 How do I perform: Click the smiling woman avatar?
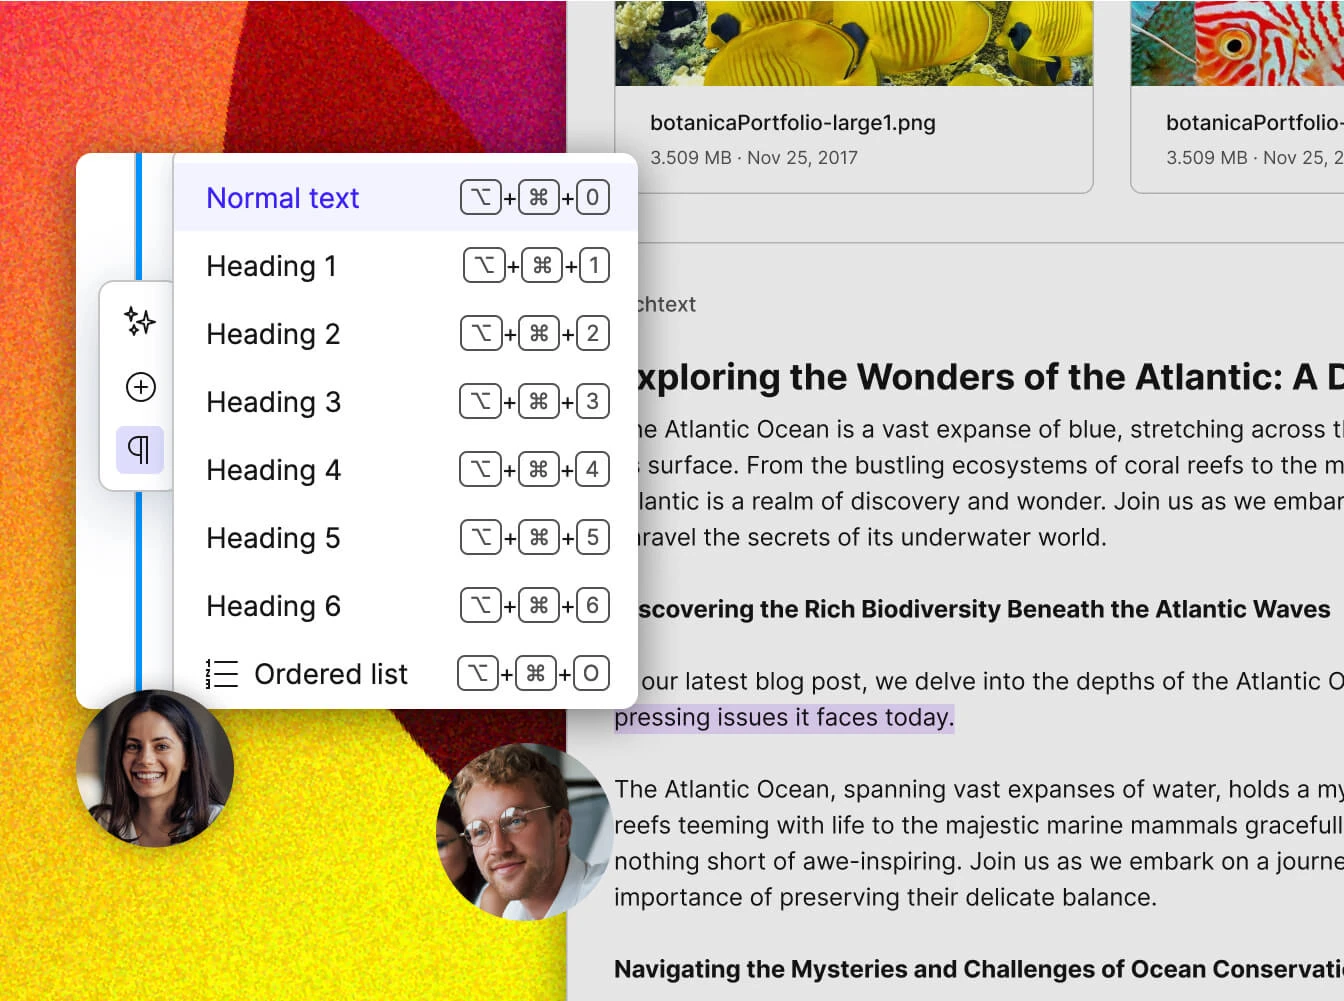[155, 768]
